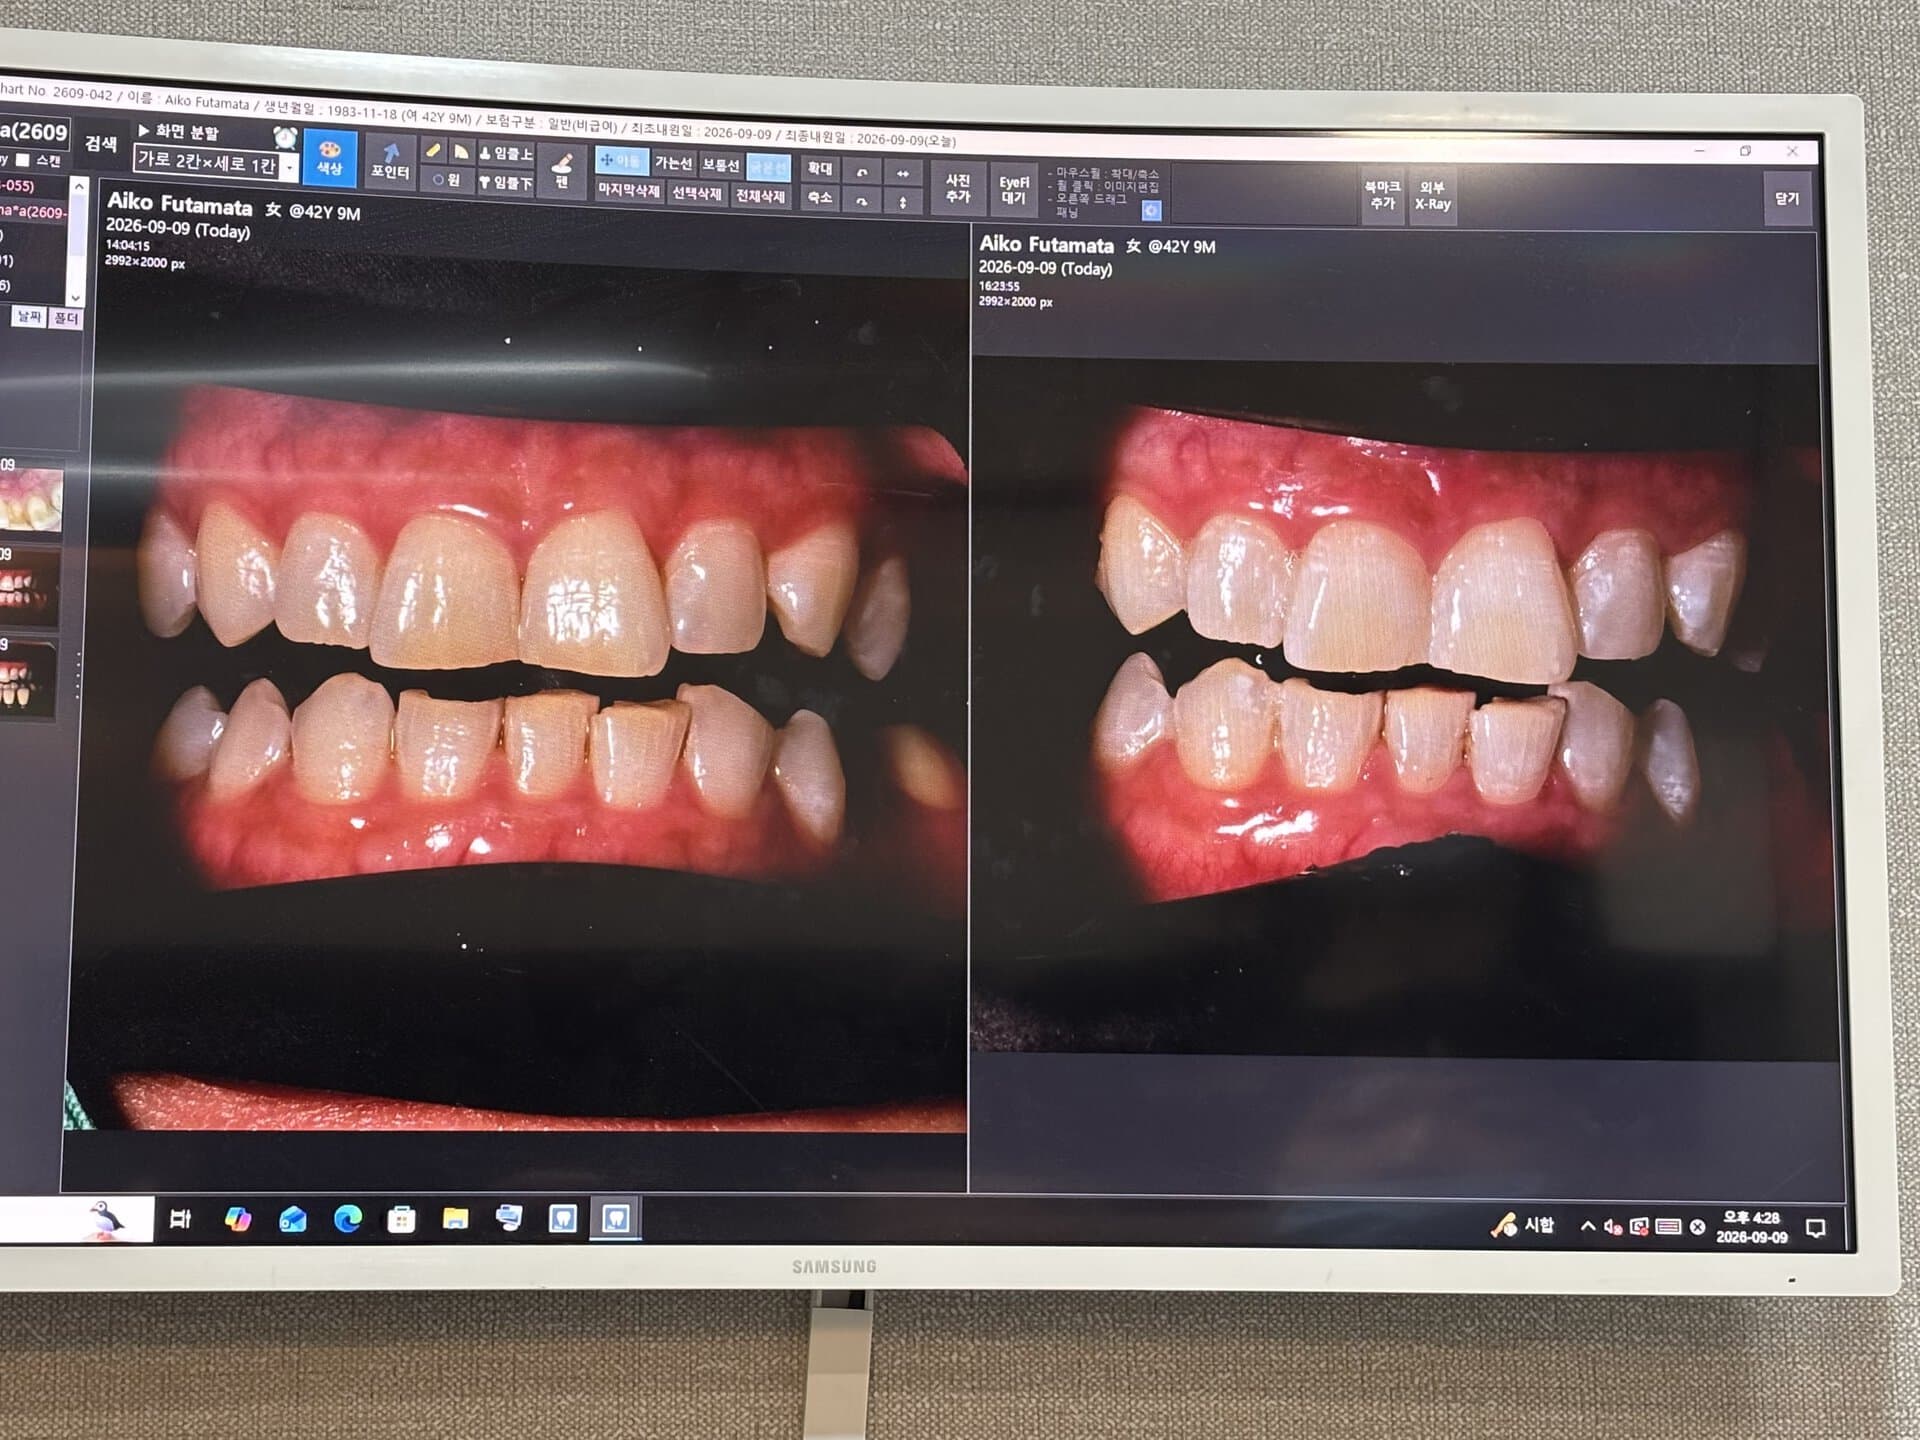
Task: Select 가는선 thin line thickness
Action: point(673,163)
